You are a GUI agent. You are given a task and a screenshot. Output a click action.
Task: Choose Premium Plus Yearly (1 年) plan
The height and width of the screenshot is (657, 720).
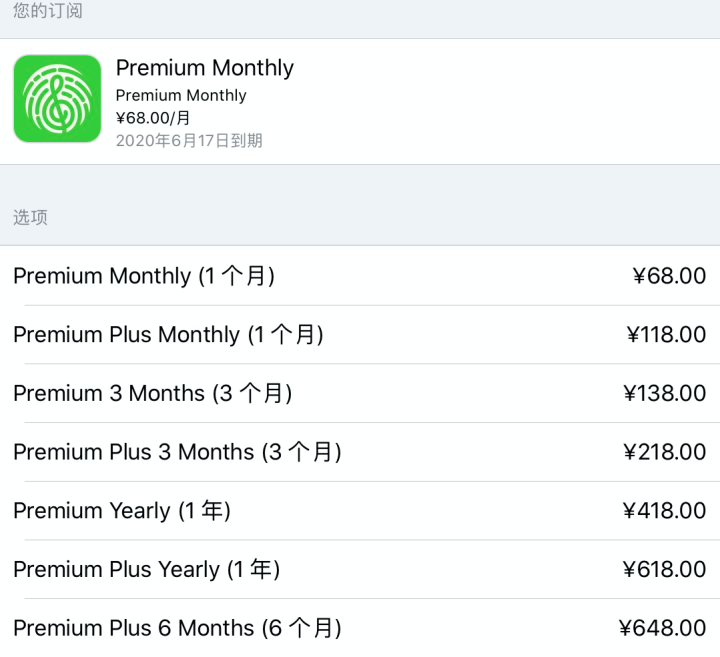[x=146, y=570]
